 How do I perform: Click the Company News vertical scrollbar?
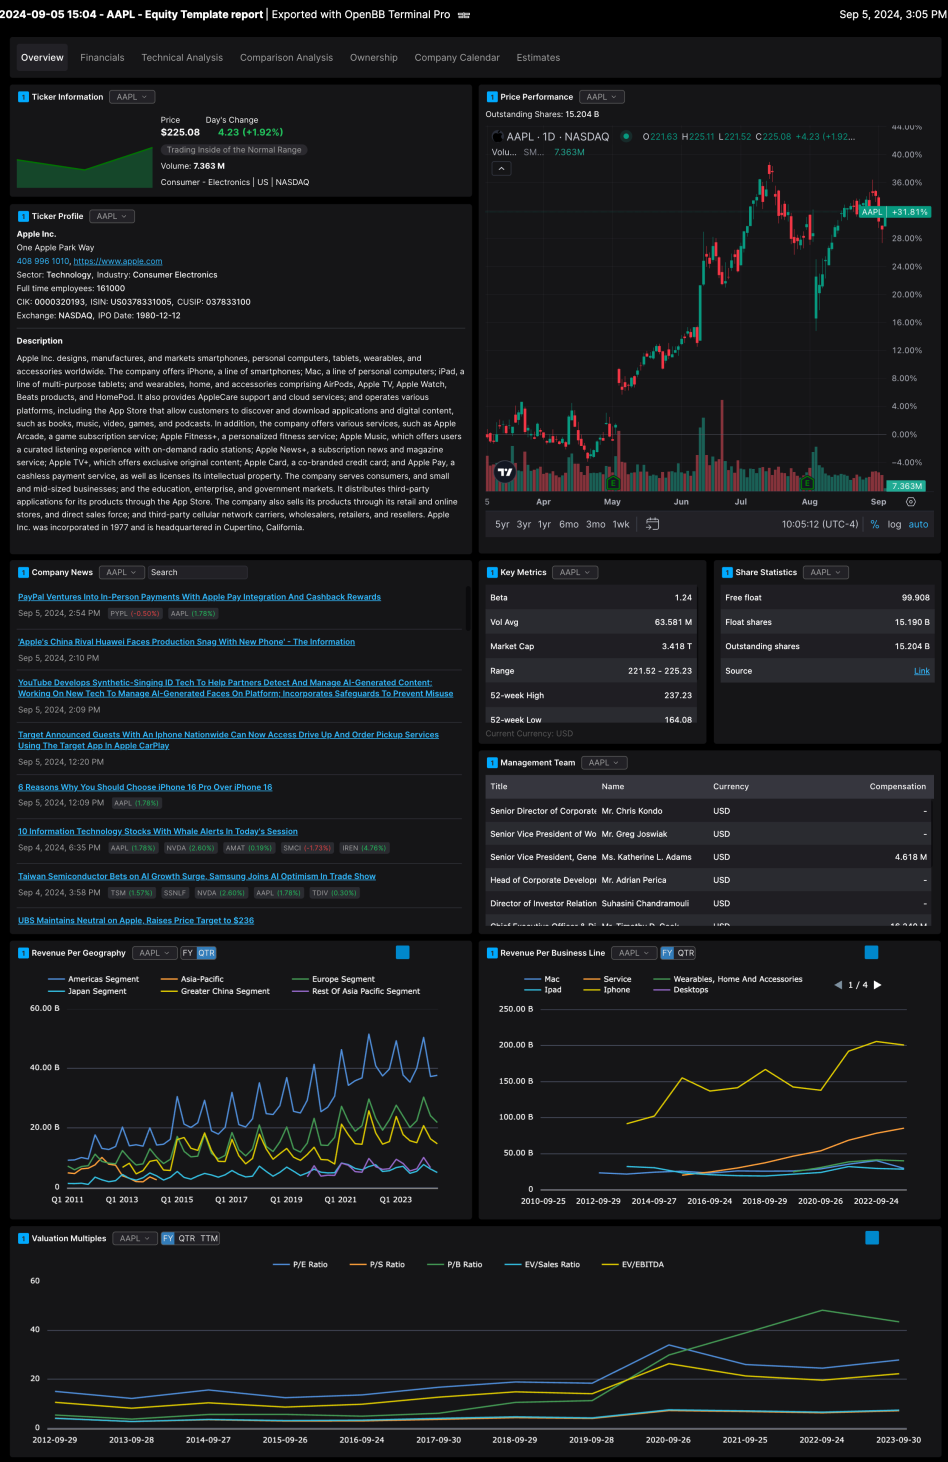pos(467,610)
